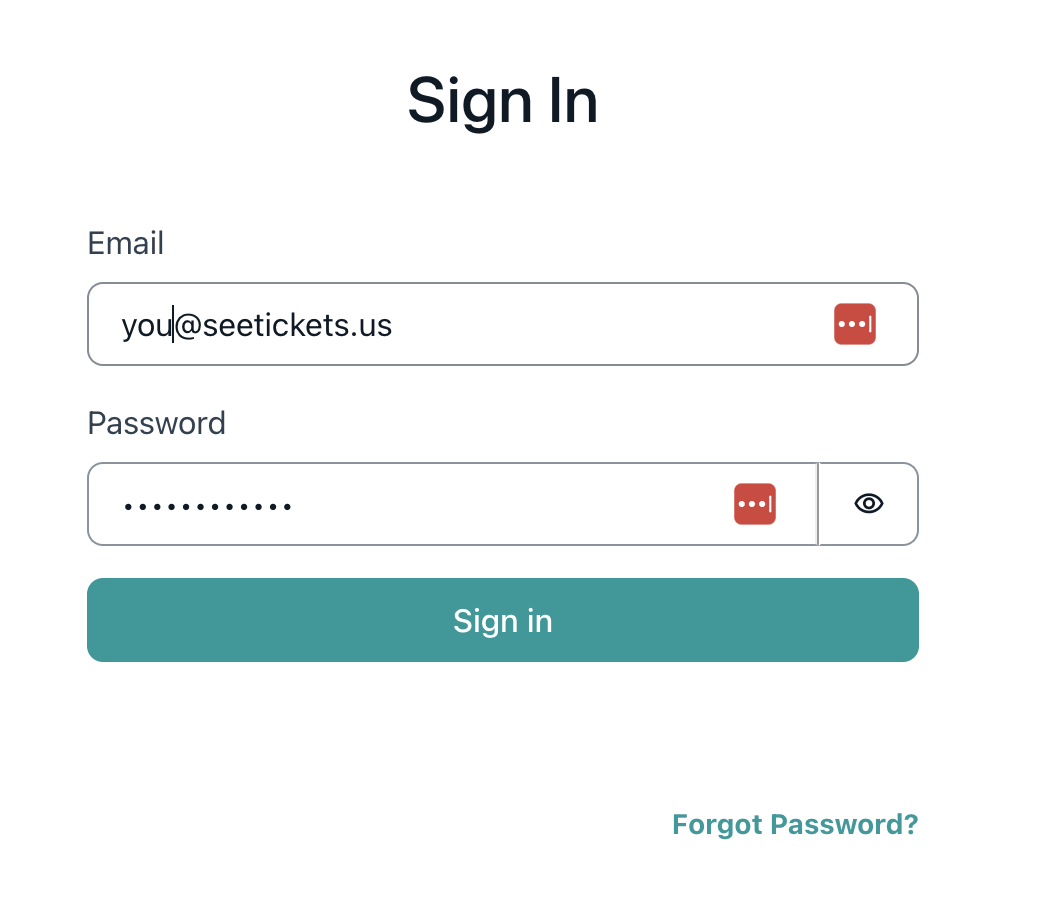Click the masked password dots

coord(208,507)
